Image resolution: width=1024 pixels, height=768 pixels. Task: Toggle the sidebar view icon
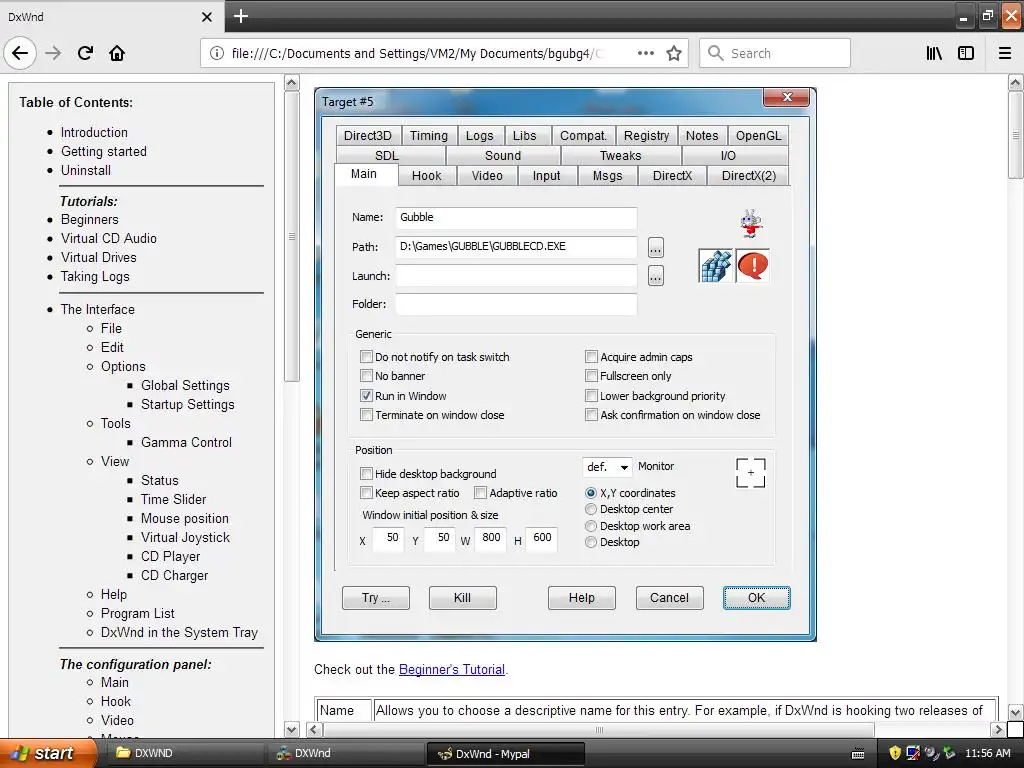click(966, 53)
